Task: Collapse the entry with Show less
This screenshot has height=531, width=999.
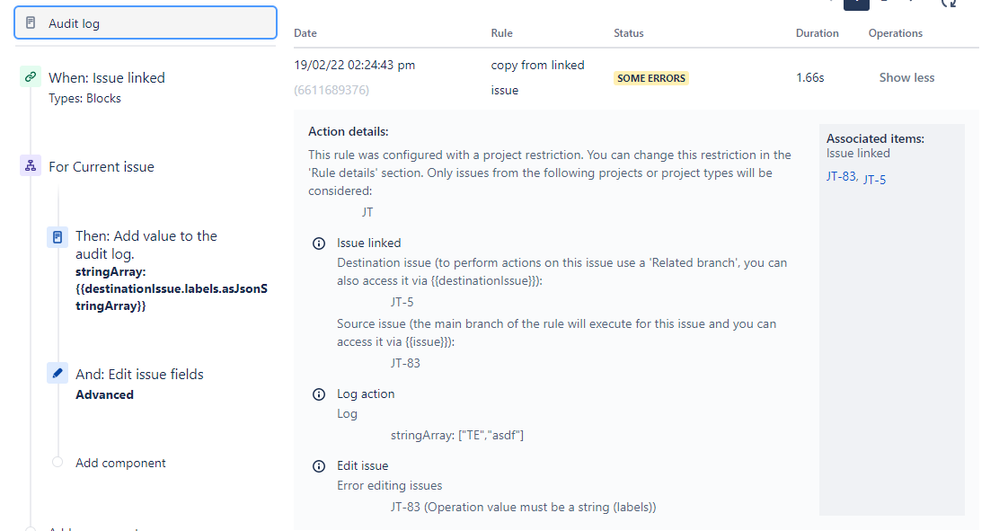Action: pyautogui.click(x=907, y=78)
